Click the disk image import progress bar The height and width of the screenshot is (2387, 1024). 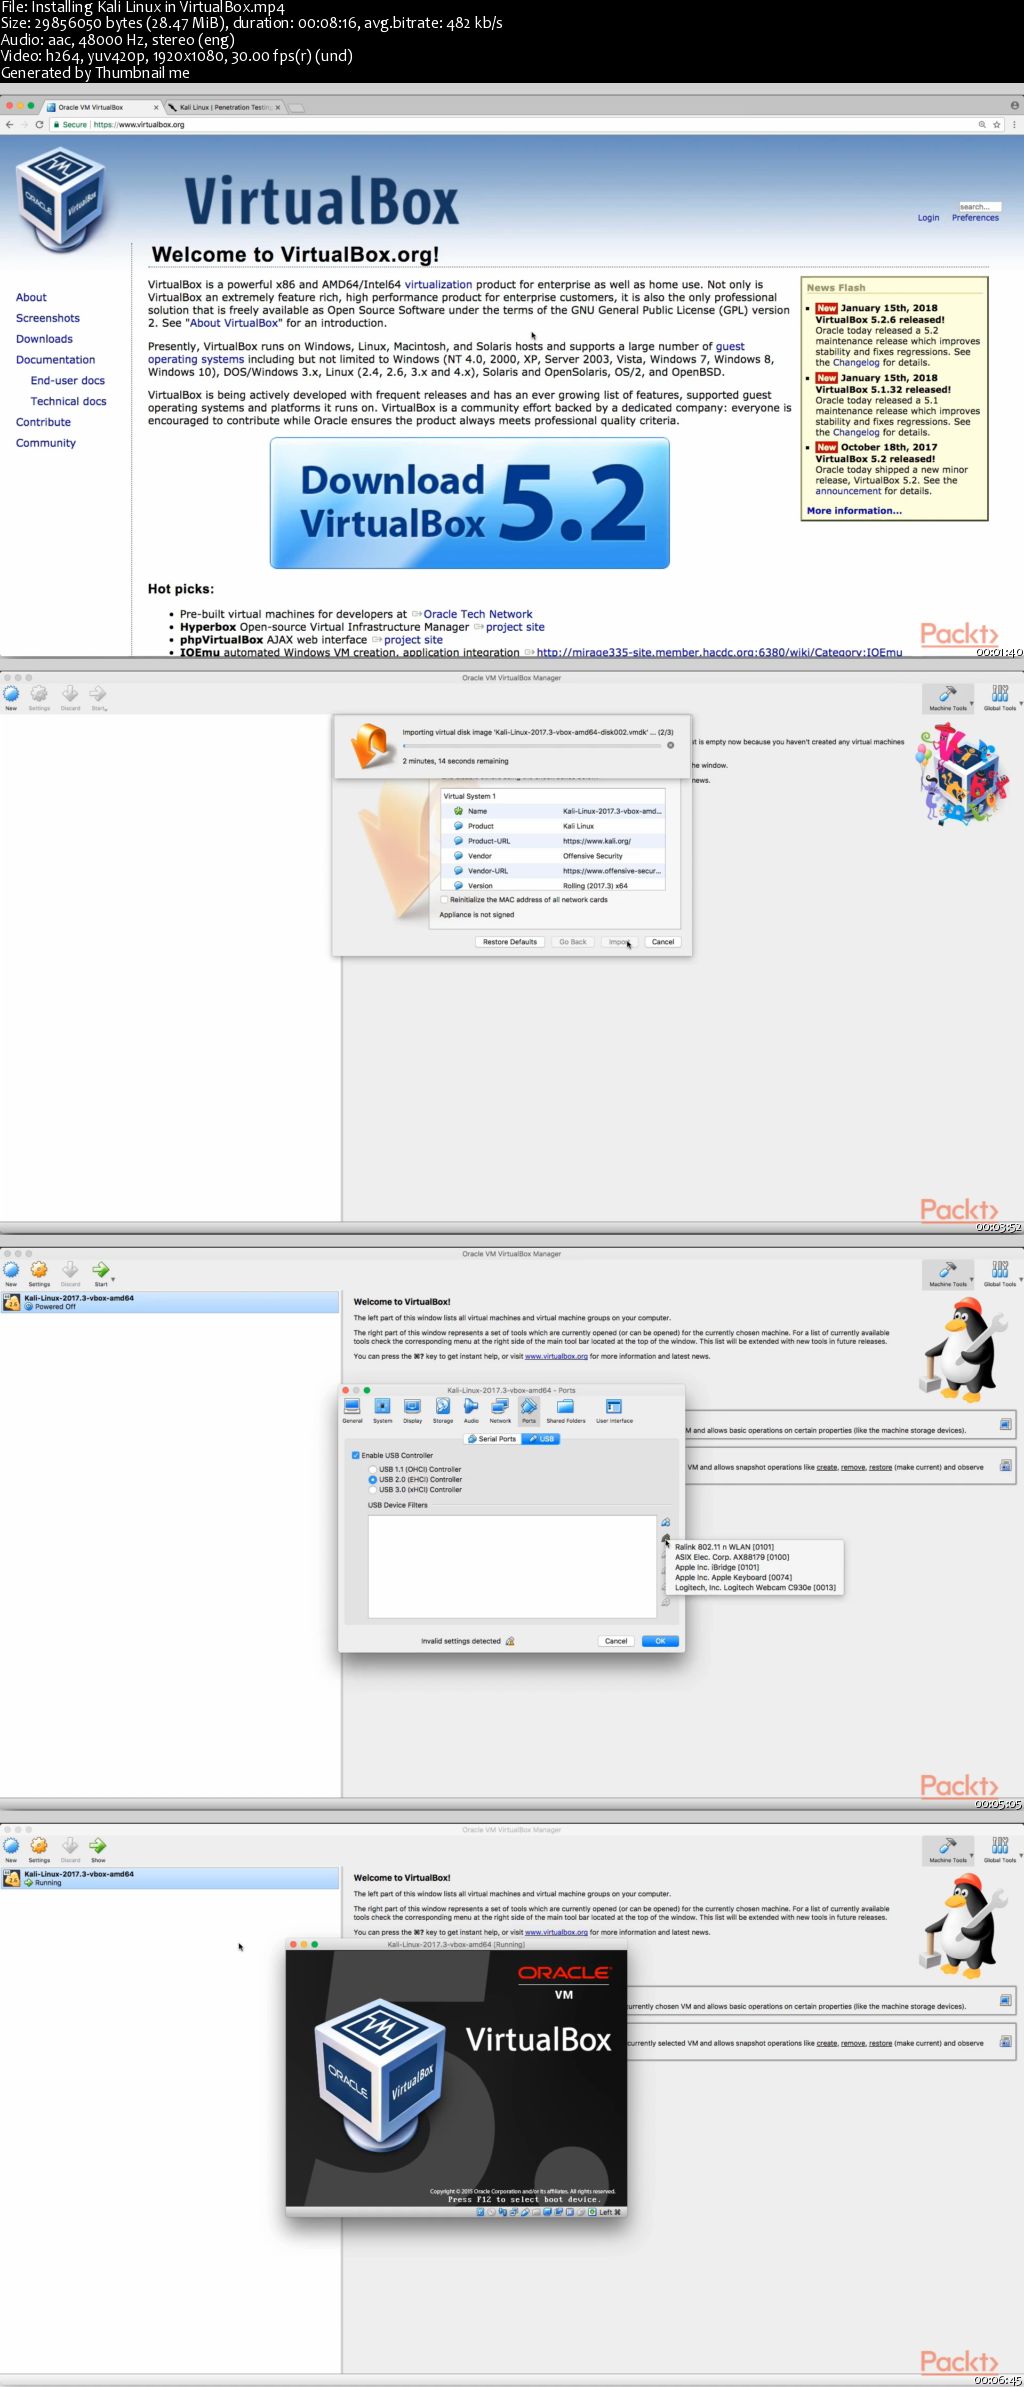pyautogui.click(x=531, y=745)
